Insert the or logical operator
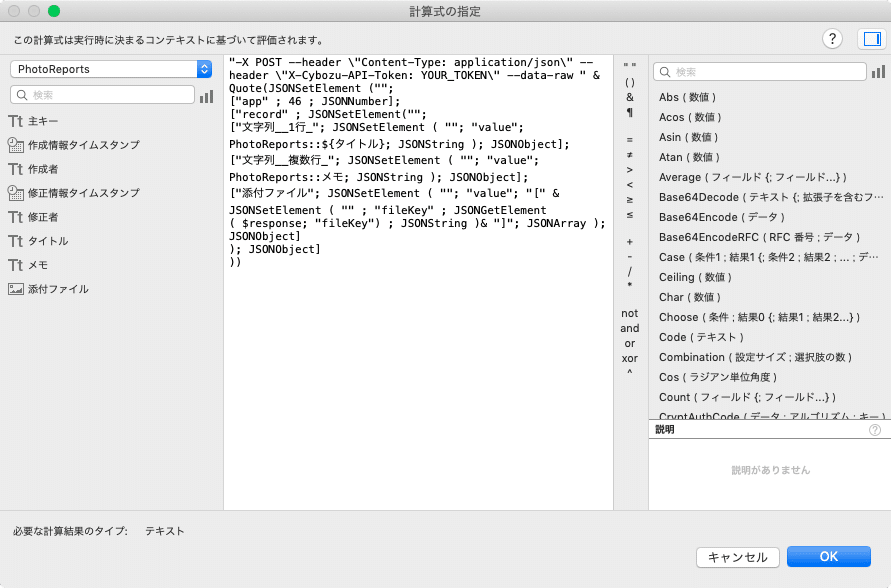Viewport: 891px width, 588px height. [x=630, y=344]
